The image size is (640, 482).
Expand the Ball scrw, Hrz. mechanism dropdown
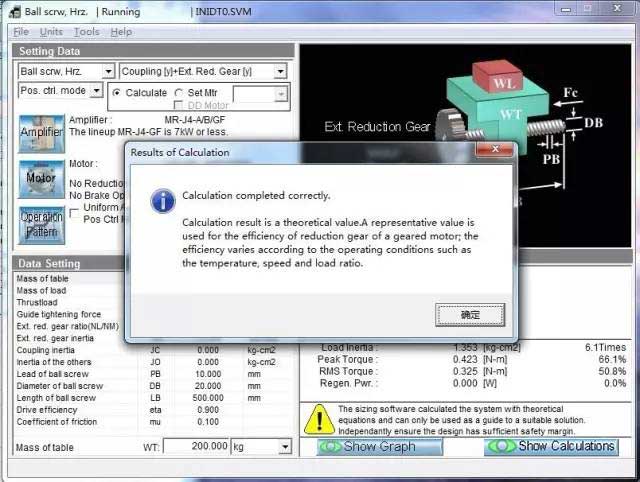point(105,72)
